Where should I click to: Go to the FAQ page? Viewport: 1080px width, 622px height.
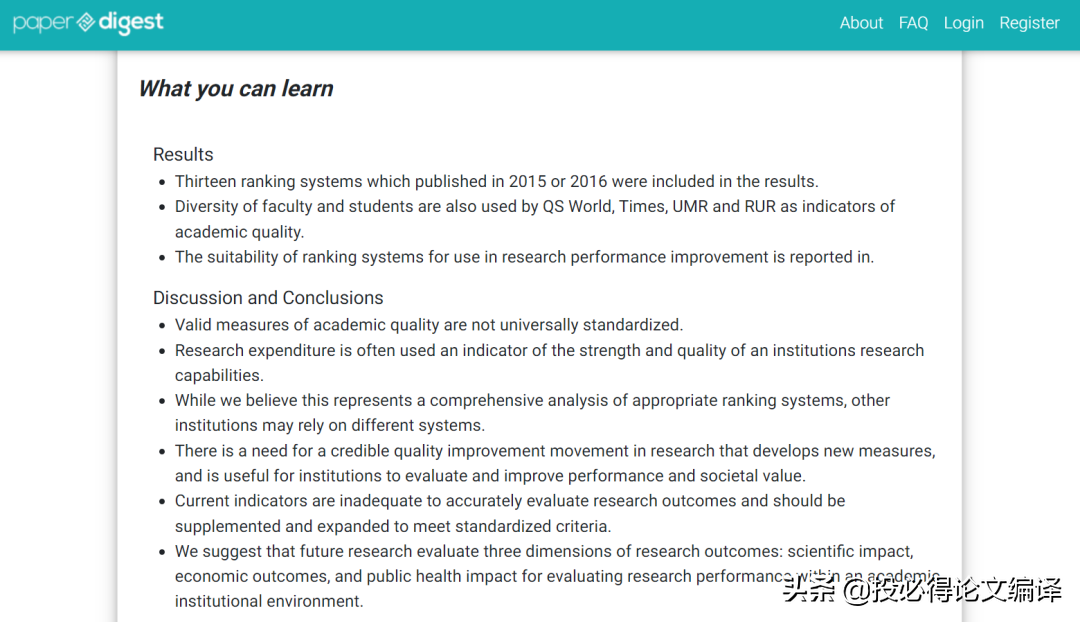coord(913,23)
